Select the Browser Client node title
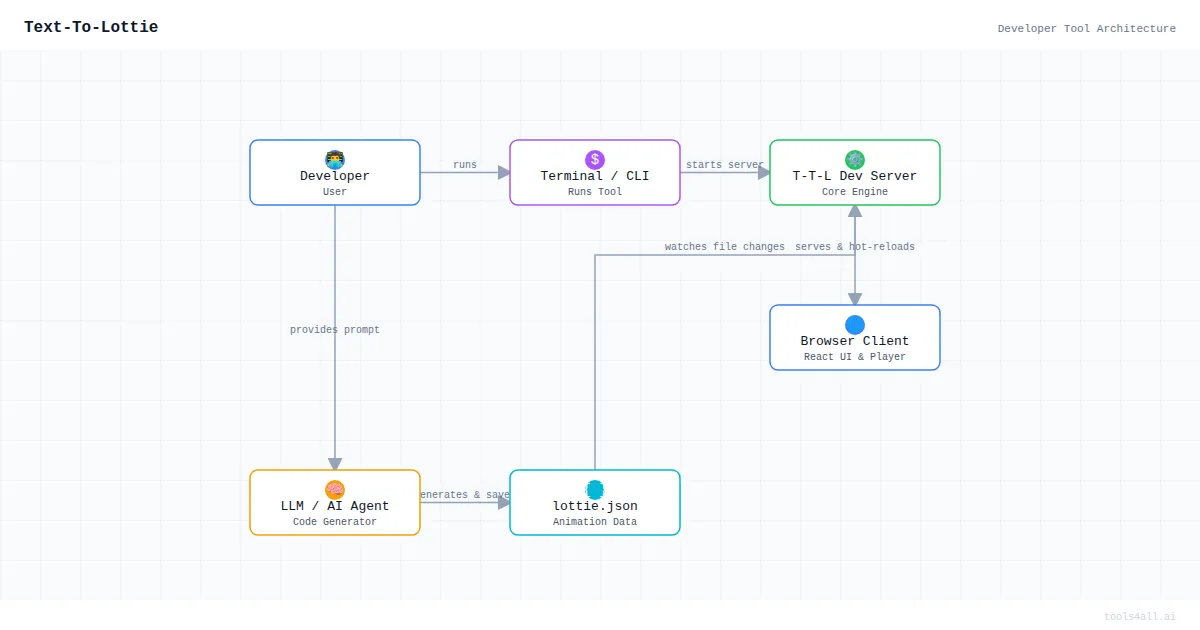1200x630 pixels. click(855, 341)
